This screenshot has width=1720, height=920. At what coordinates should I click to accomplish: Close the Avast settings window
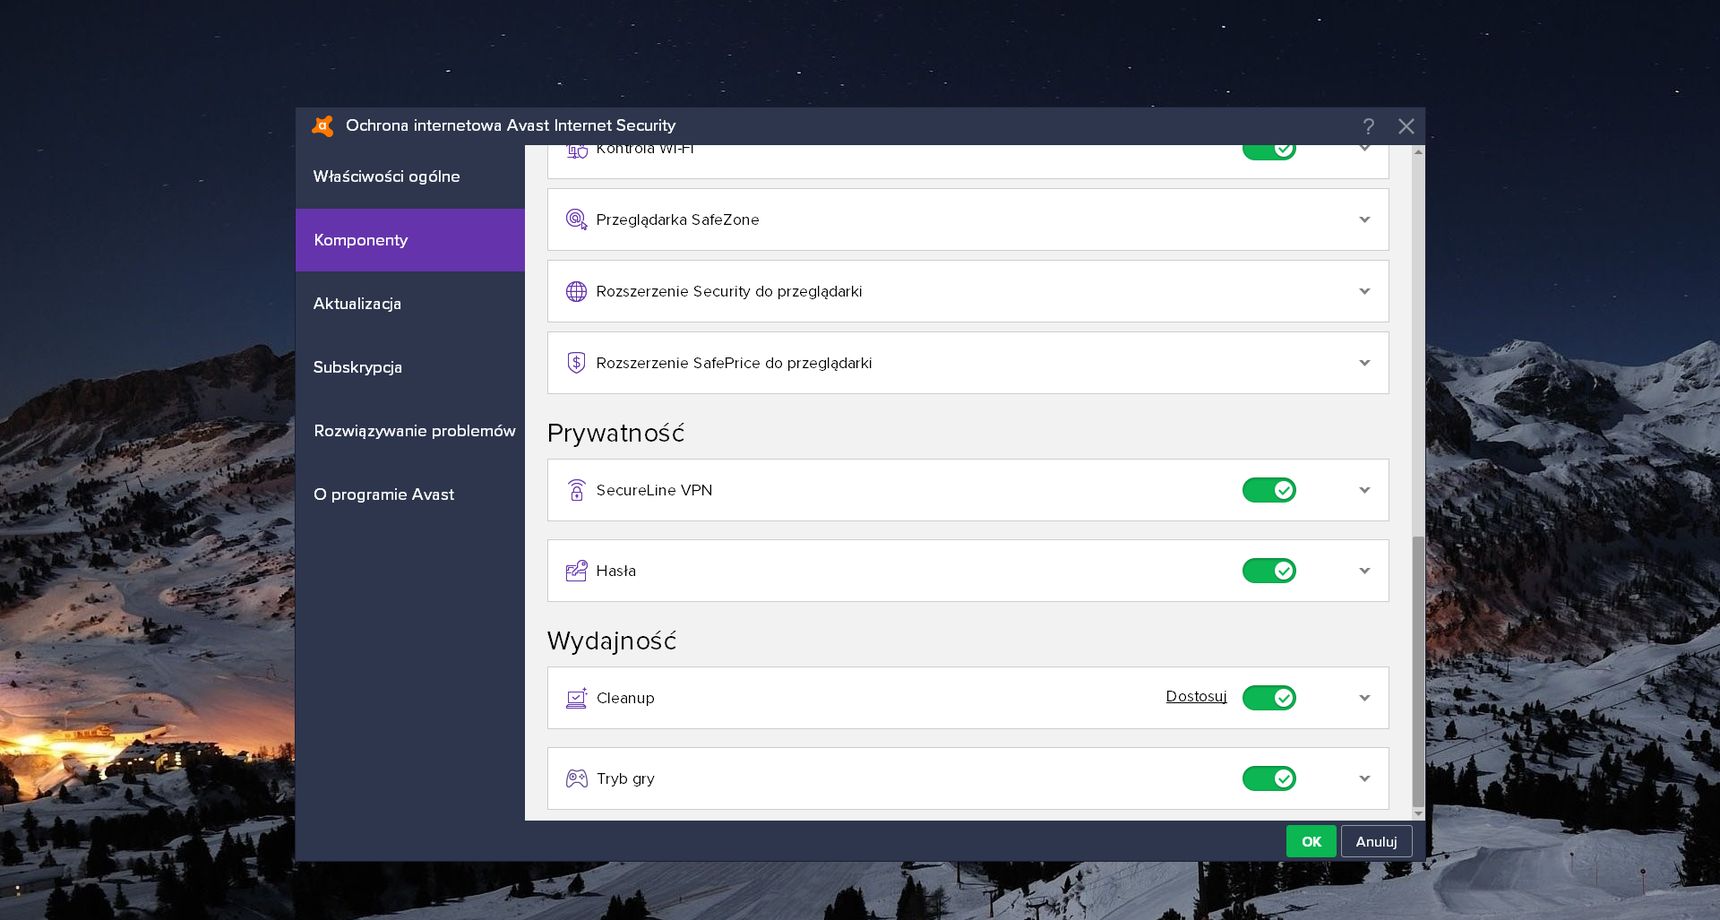click(1406, 126)
